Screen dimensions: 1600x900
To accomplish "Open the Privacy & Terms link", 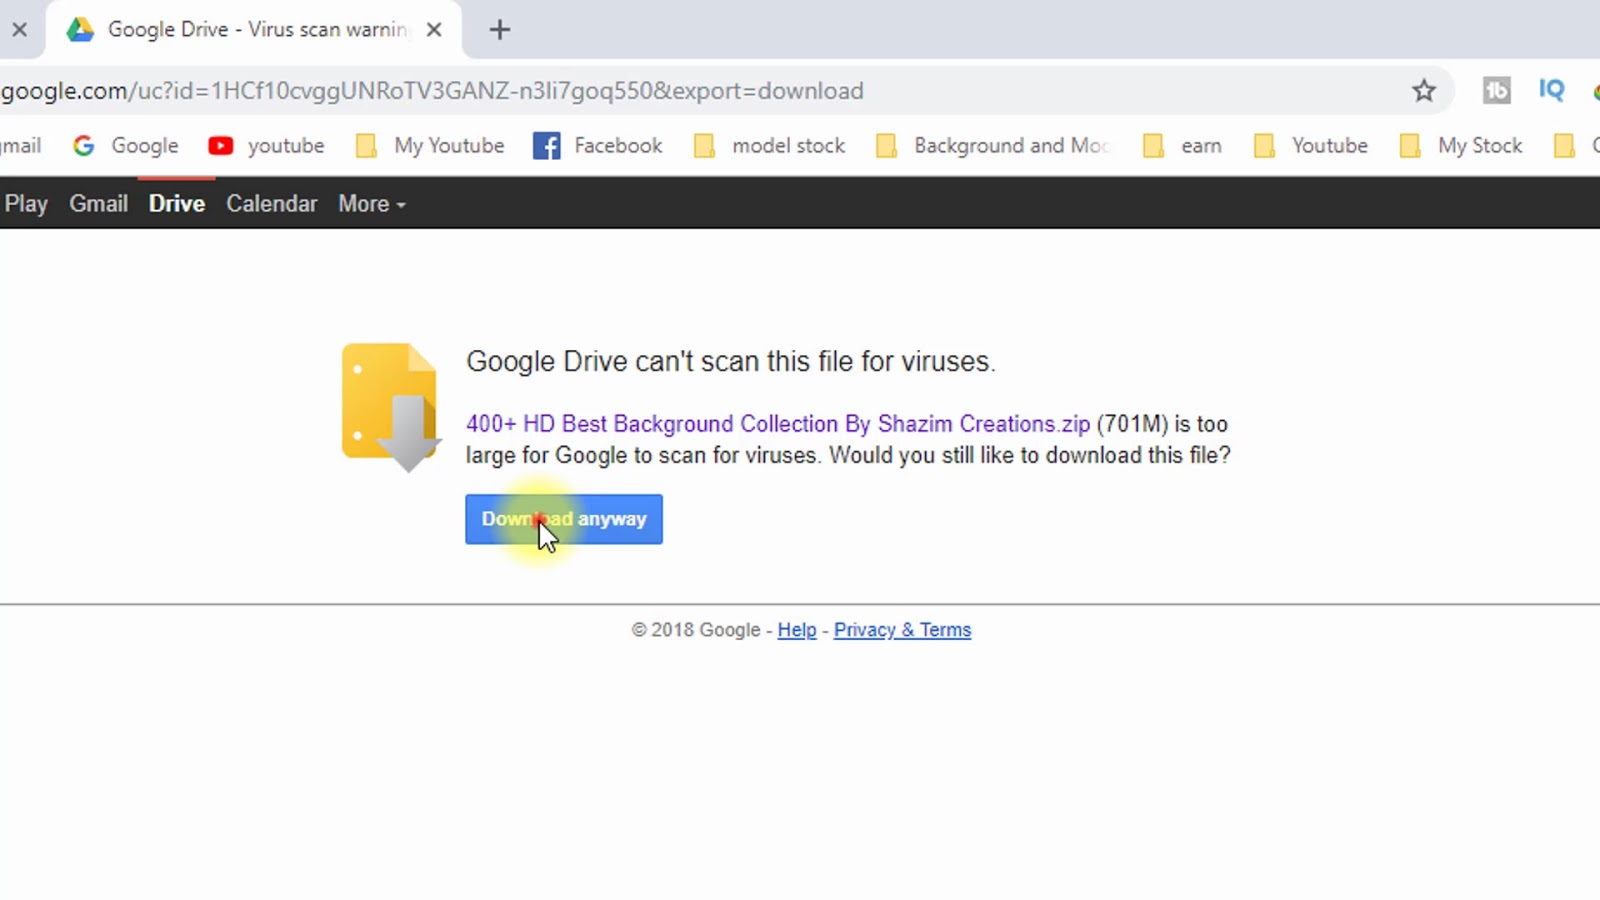I will click(x=902, y=630).
